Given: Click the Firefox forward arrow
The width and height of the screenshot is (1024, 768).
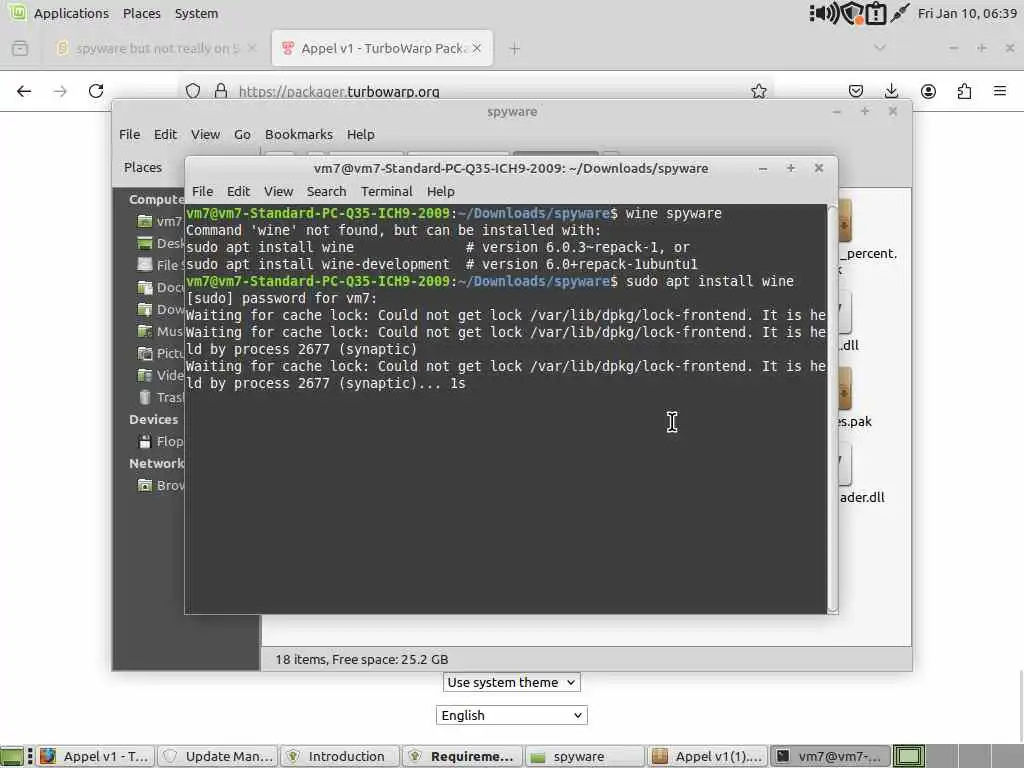Looking at the screenshot, I should pos(60,91).
